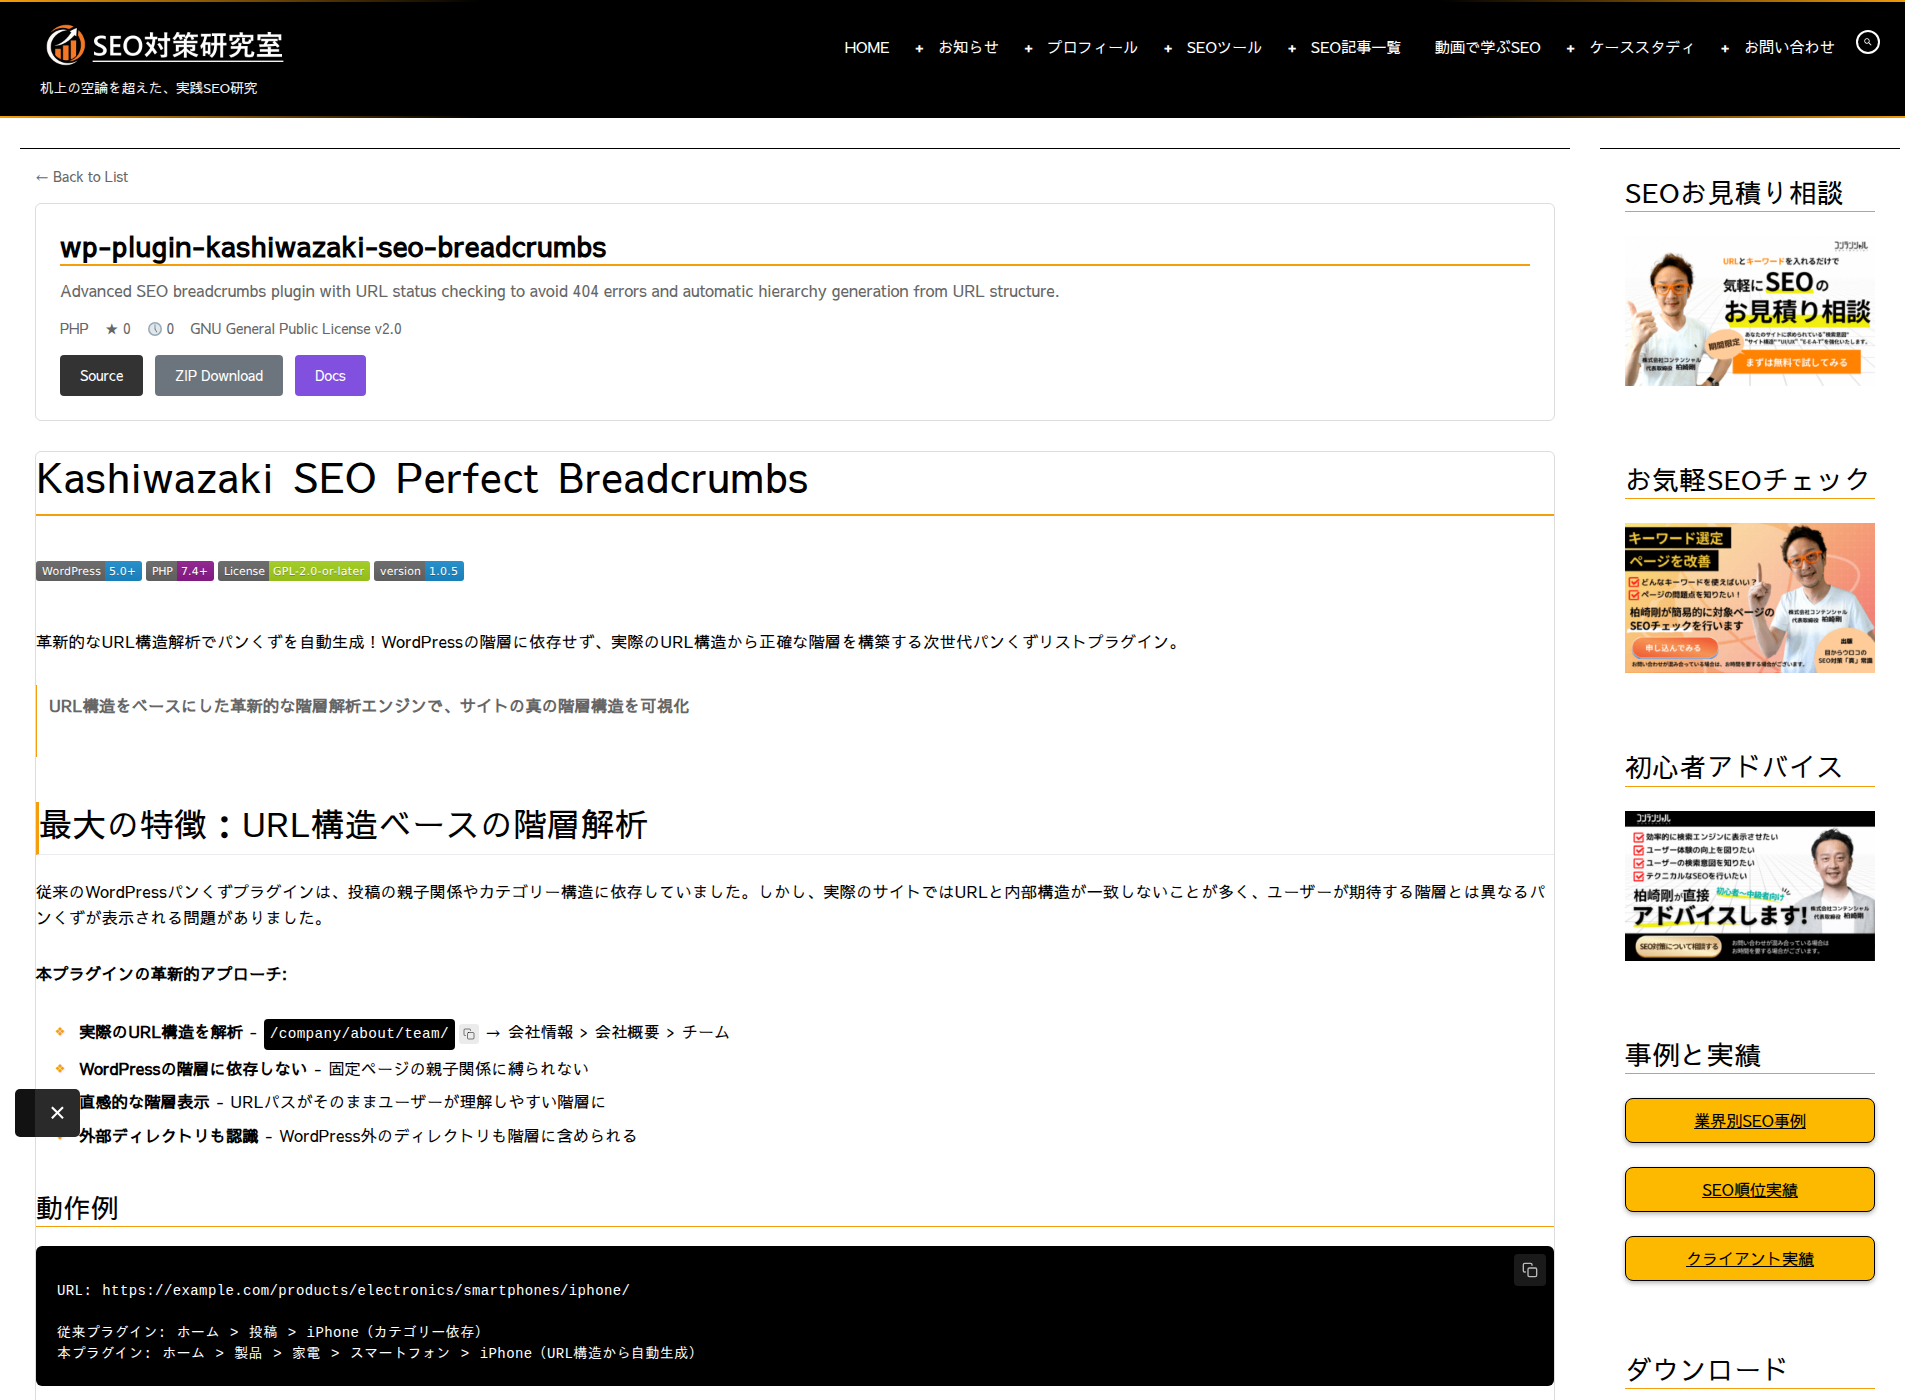Open the site search magnifier icon
This screenshot has width=1905, height=1400.
tap(1868, 42)
